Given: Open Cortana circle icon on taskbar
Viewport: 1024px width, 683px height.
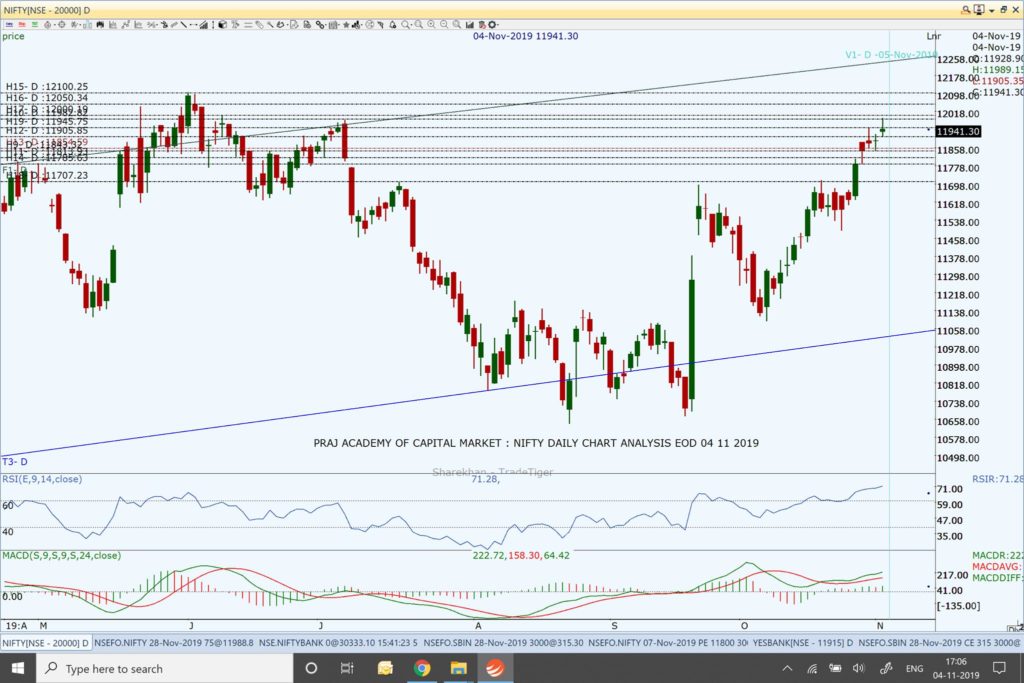Looking at the screenshot, I should tap(312, 668).
